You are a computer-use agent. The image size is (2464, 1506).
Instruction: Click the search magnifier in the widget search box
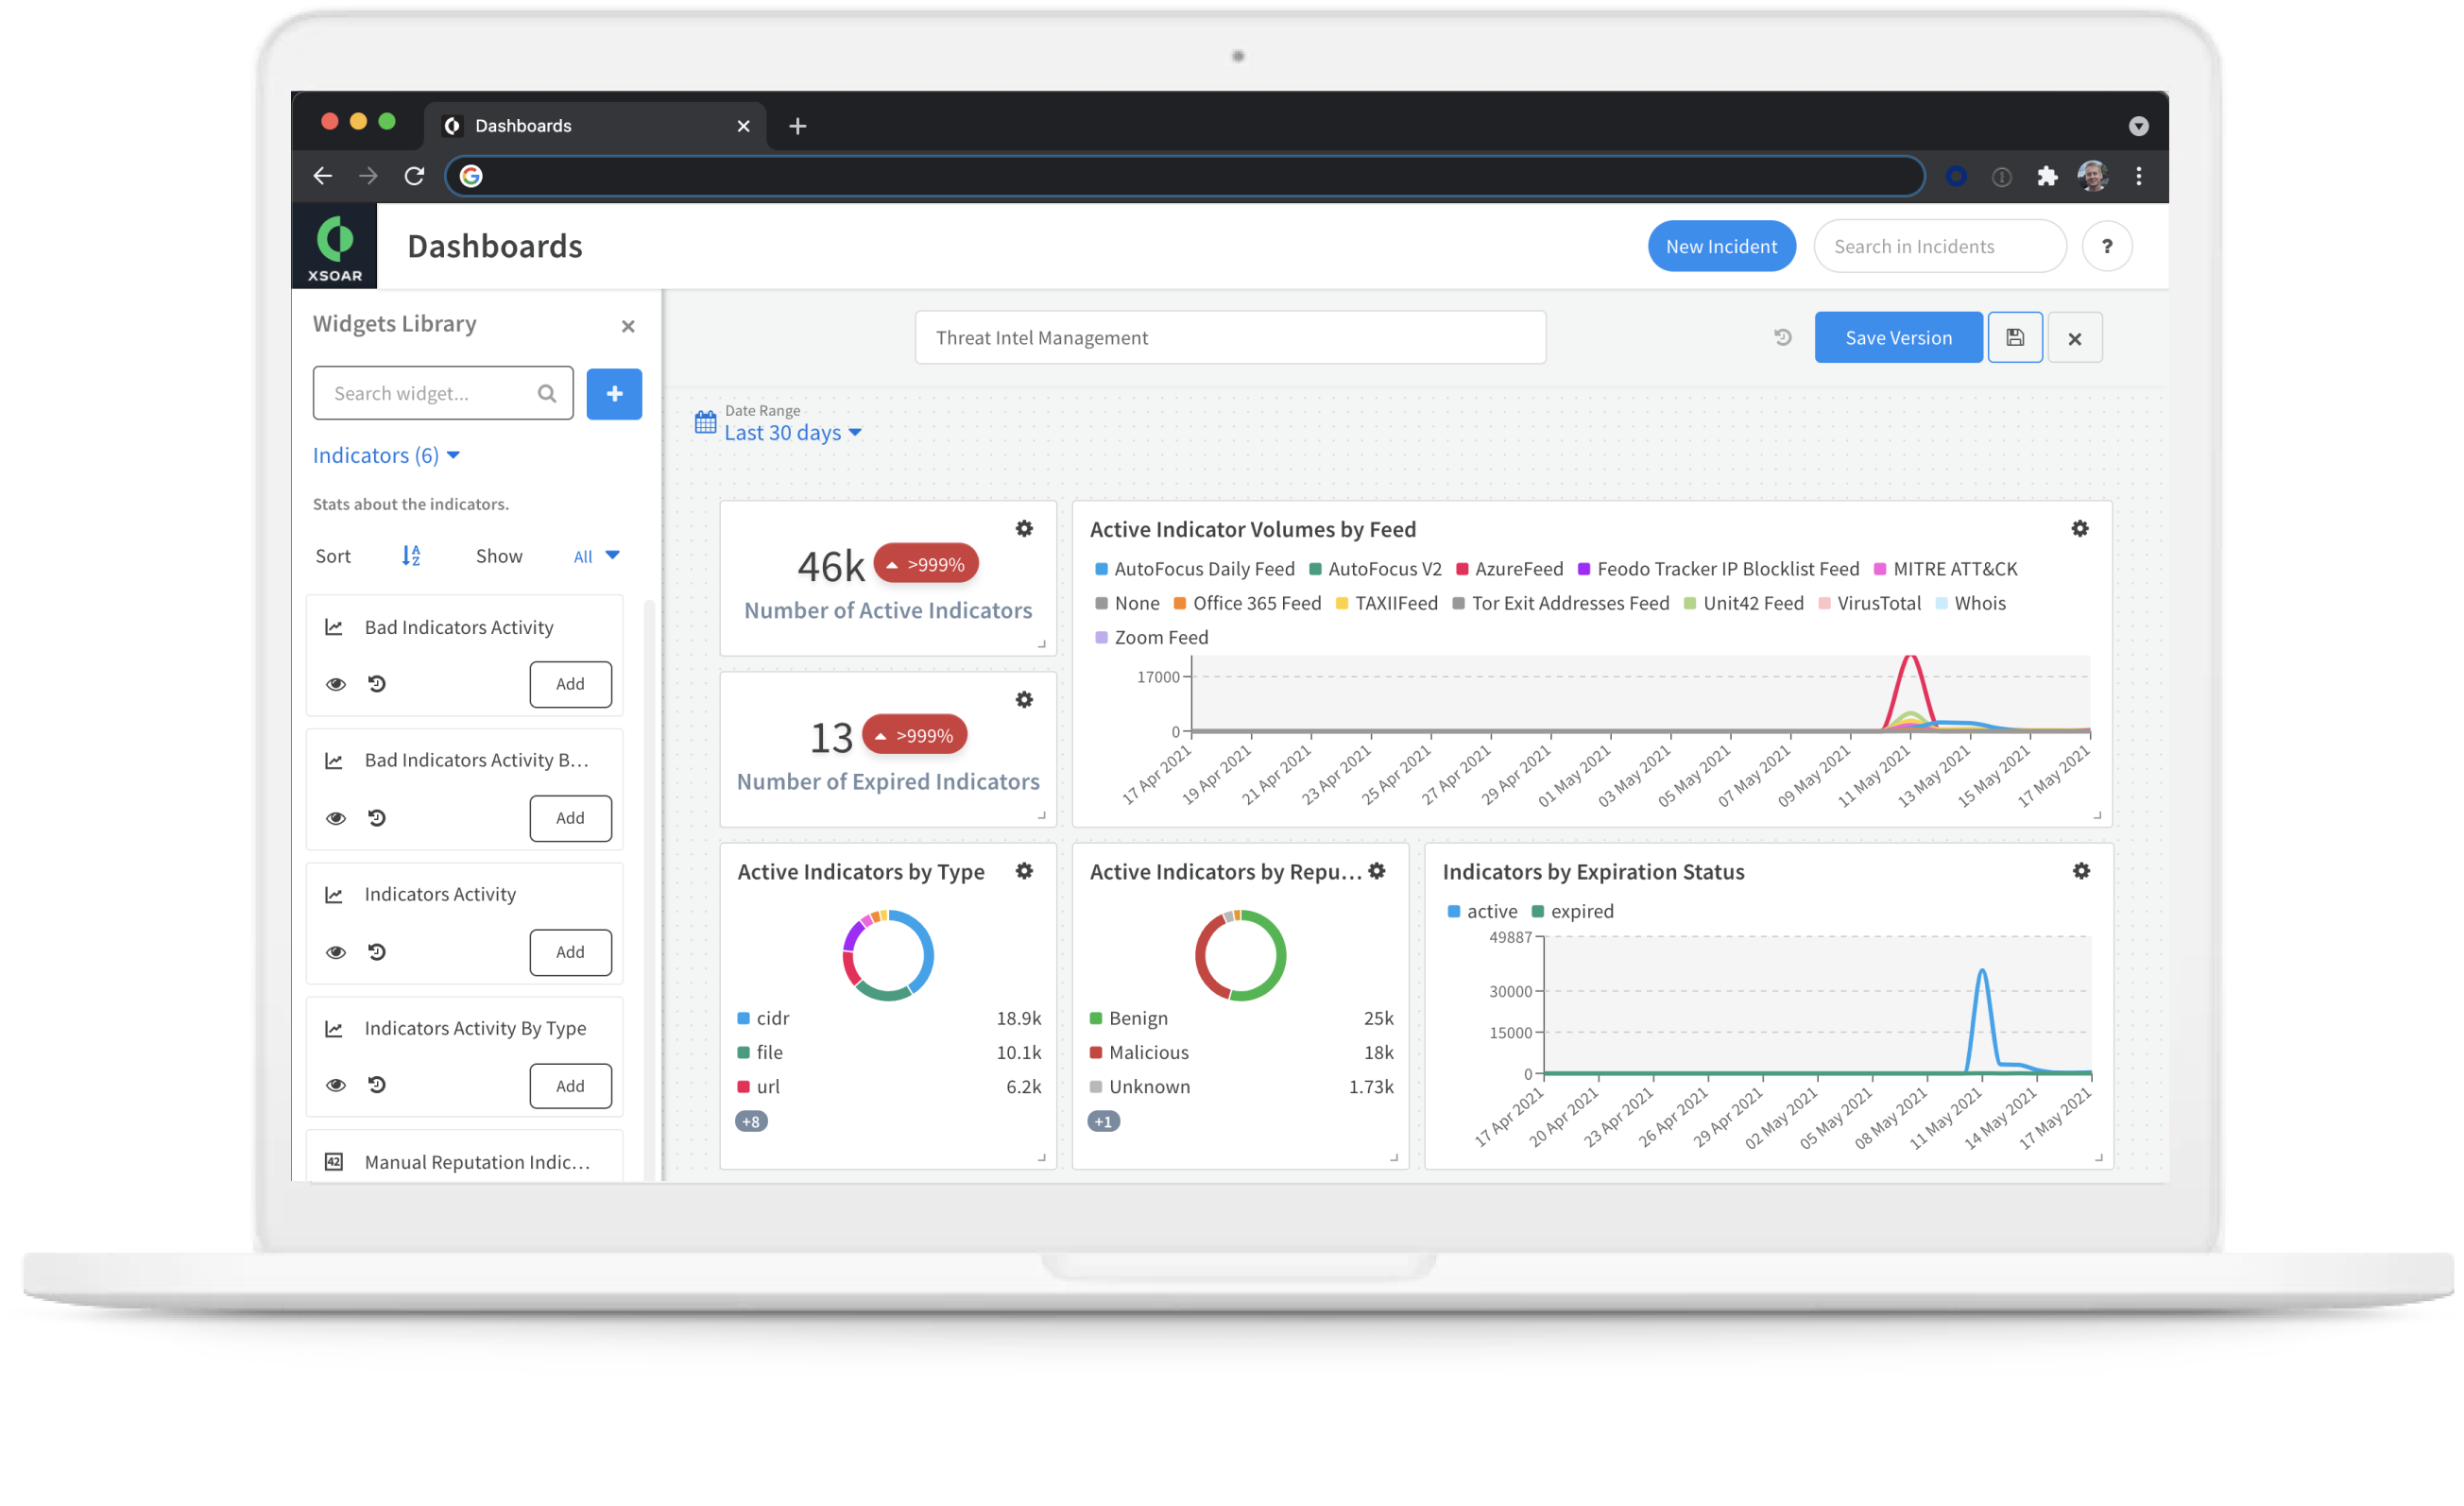pos(546,393)
